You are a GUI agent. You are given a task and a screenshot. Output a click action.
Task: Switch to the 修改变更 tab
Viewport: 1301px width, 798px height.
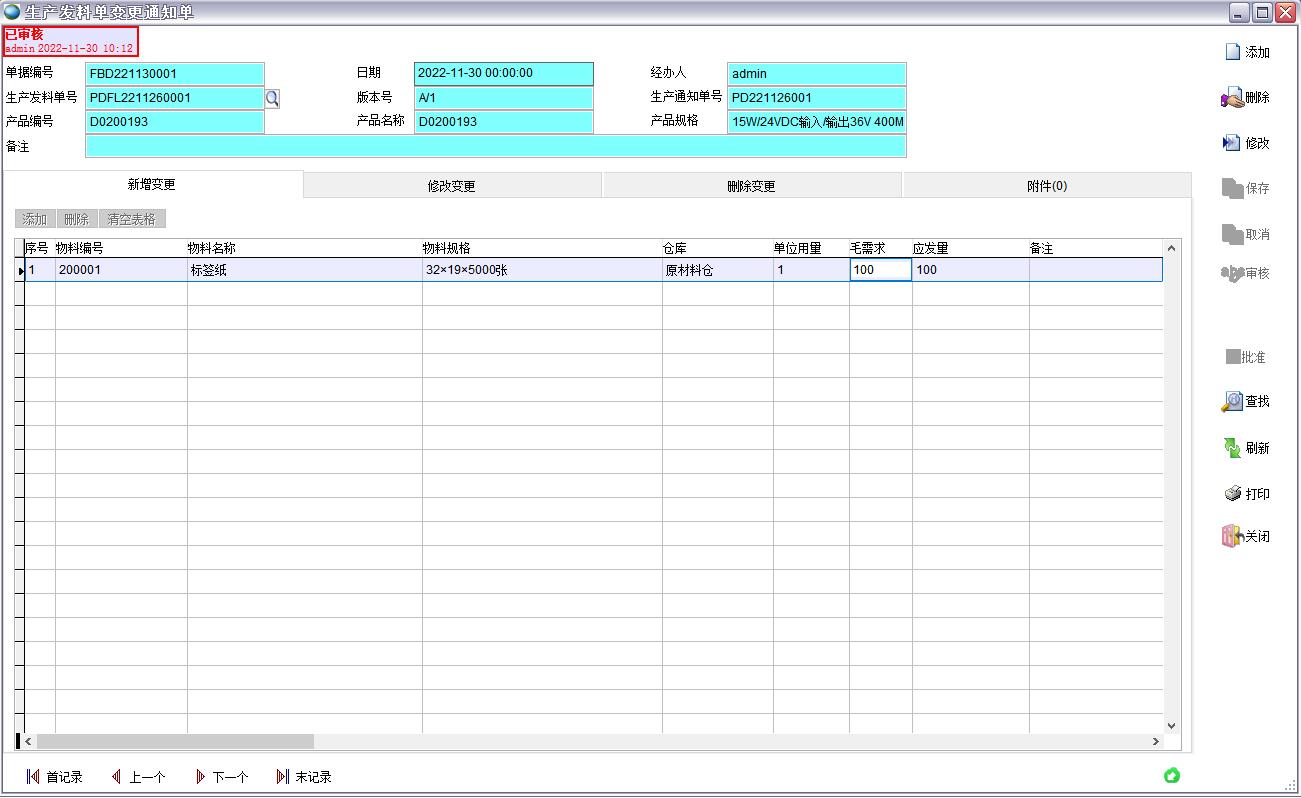coord(451,186)
